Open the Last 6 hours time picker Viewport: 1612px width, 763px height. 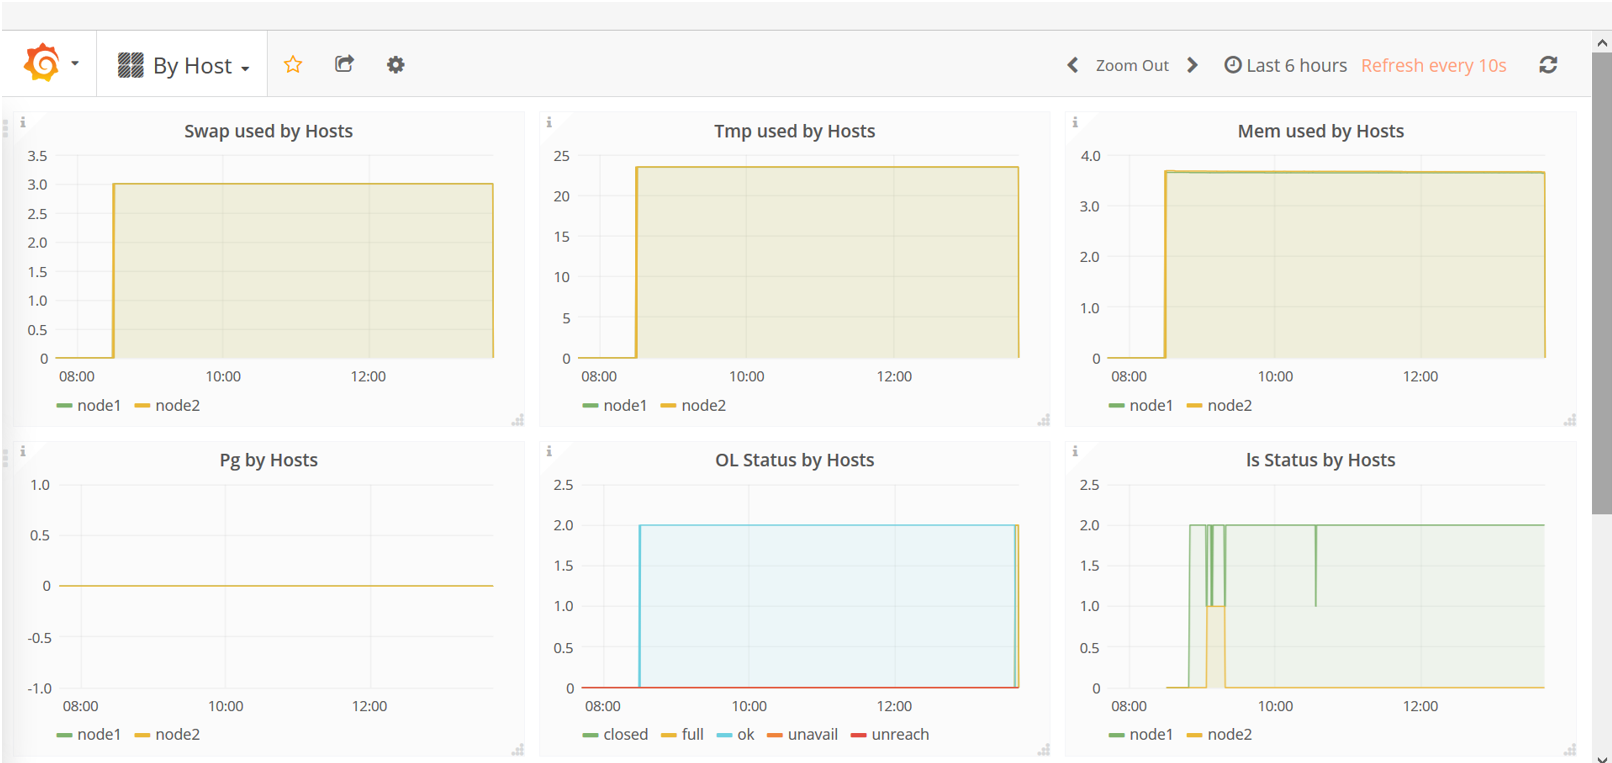pos(1286,65)
